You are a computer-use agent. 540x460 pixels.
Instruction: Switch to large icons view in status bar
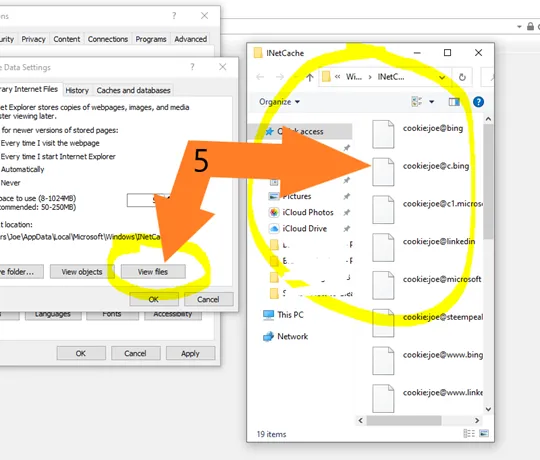[484, 433]
